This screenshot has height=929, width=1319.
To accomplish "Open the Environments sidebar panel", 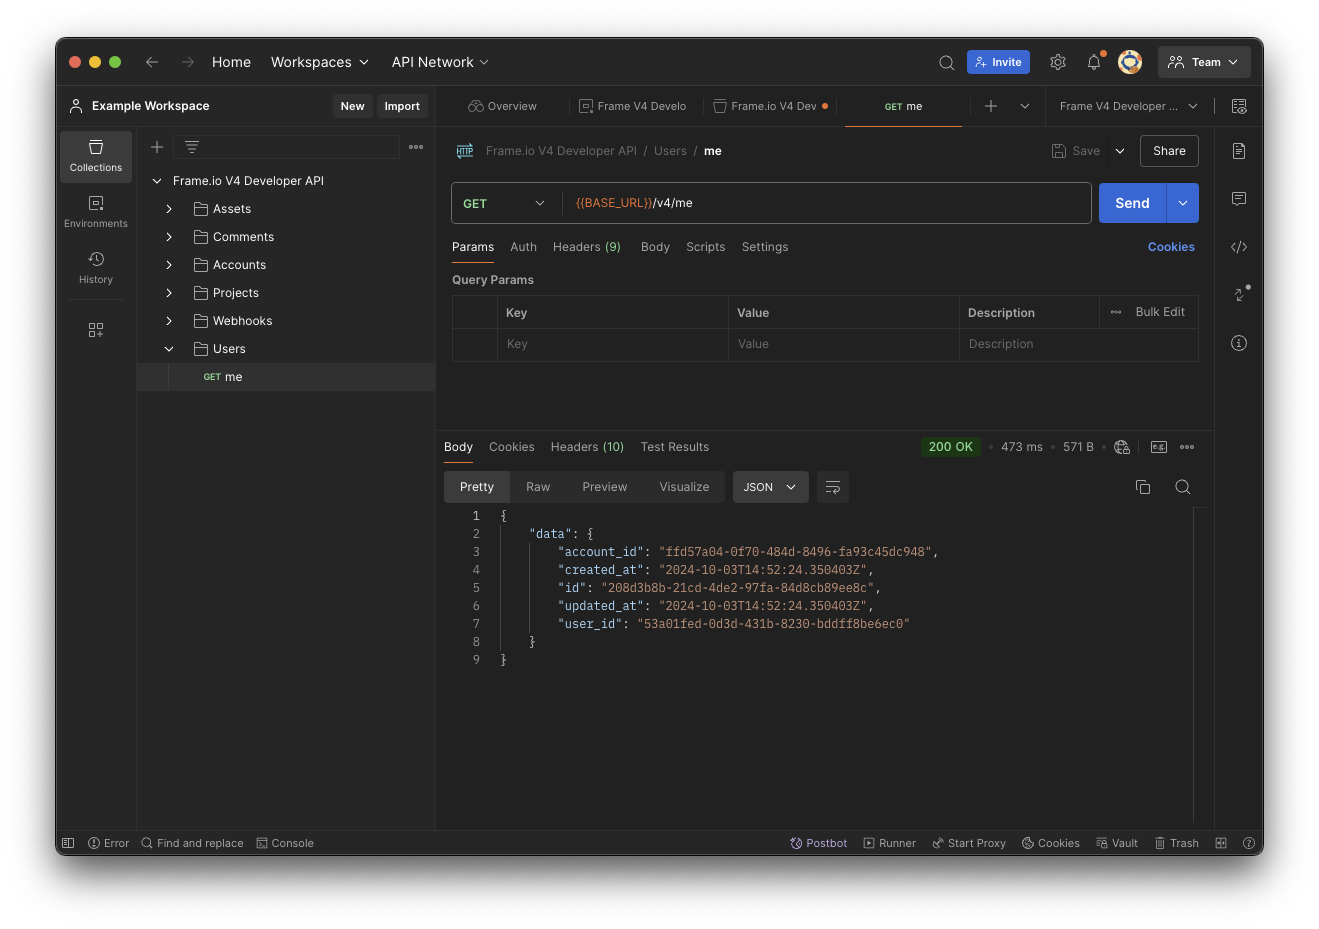I will (95, 212).
